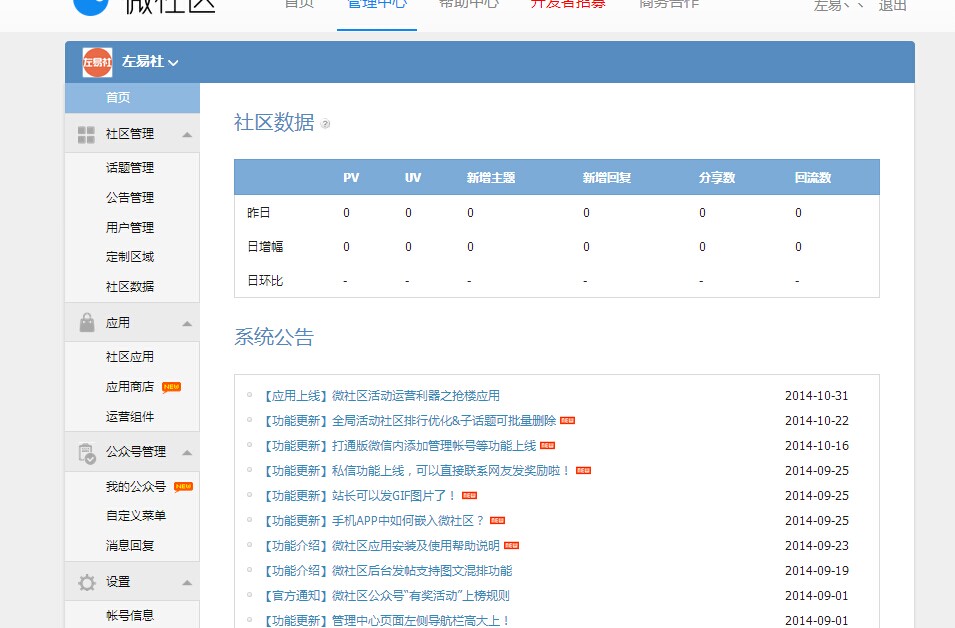Screen dimensions: 955x628
Task: Open 应用商店 in the sidebar
Action: point(130,387)
